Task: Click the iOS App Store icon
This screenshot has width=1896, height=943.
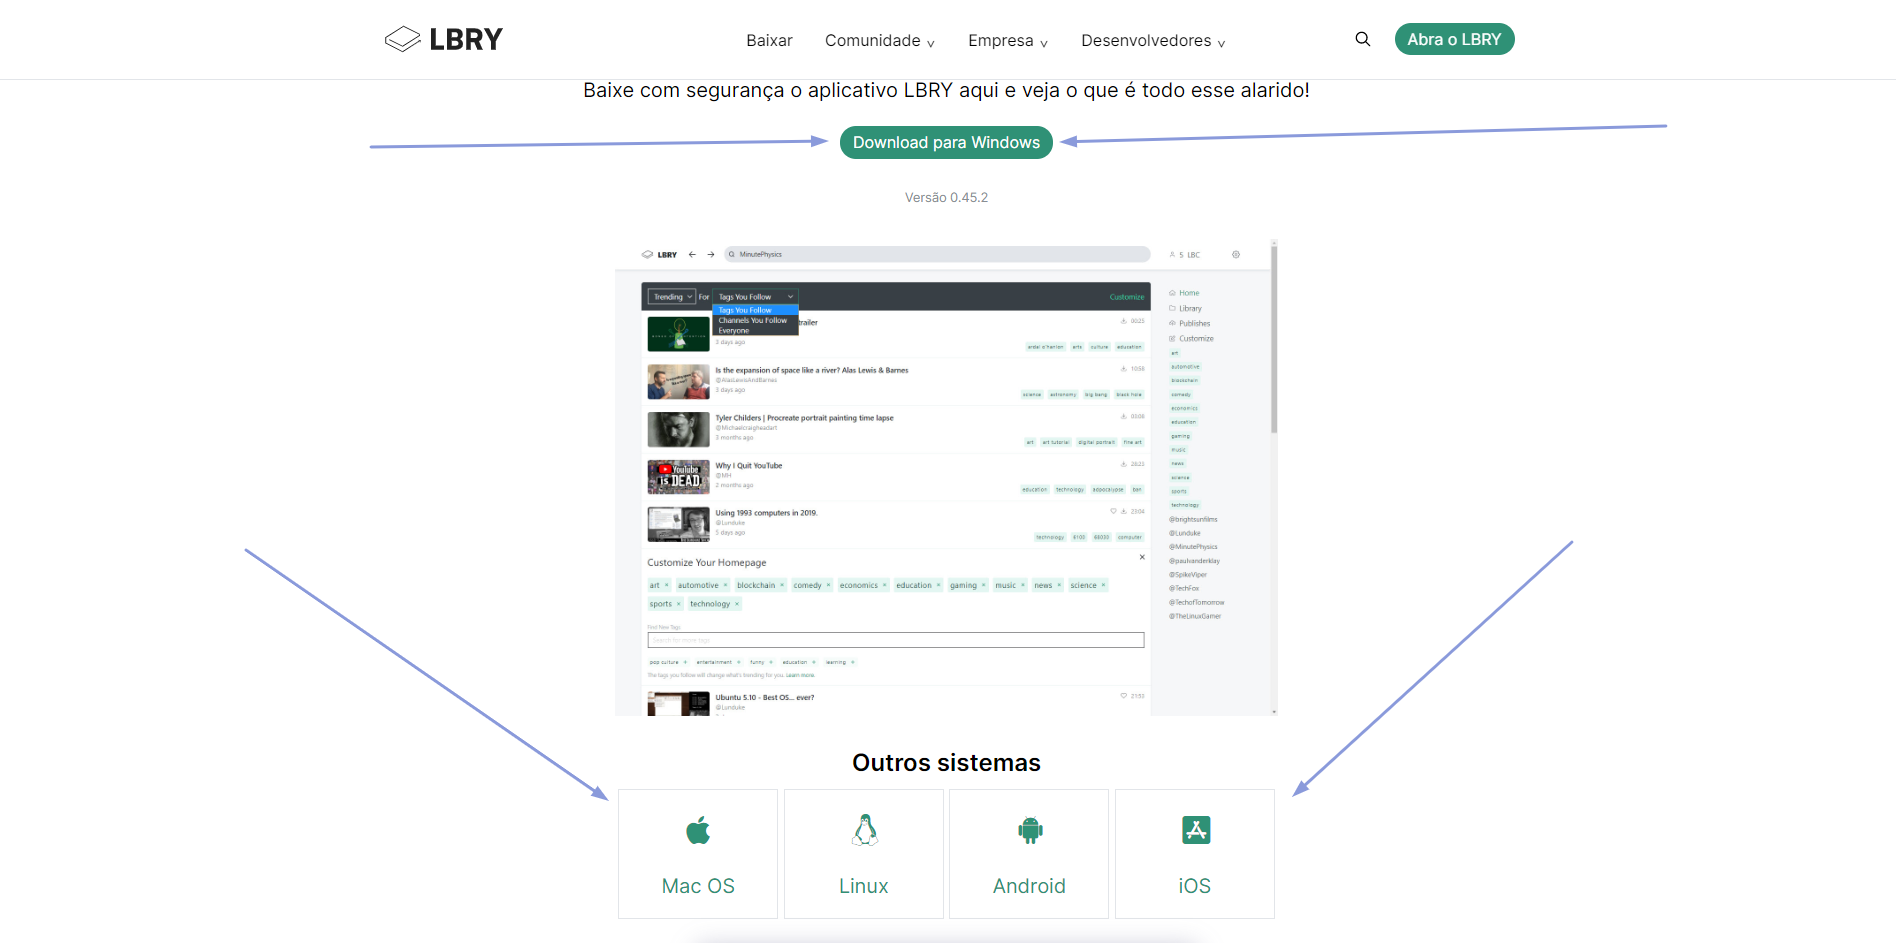Action: [1196, 830]
